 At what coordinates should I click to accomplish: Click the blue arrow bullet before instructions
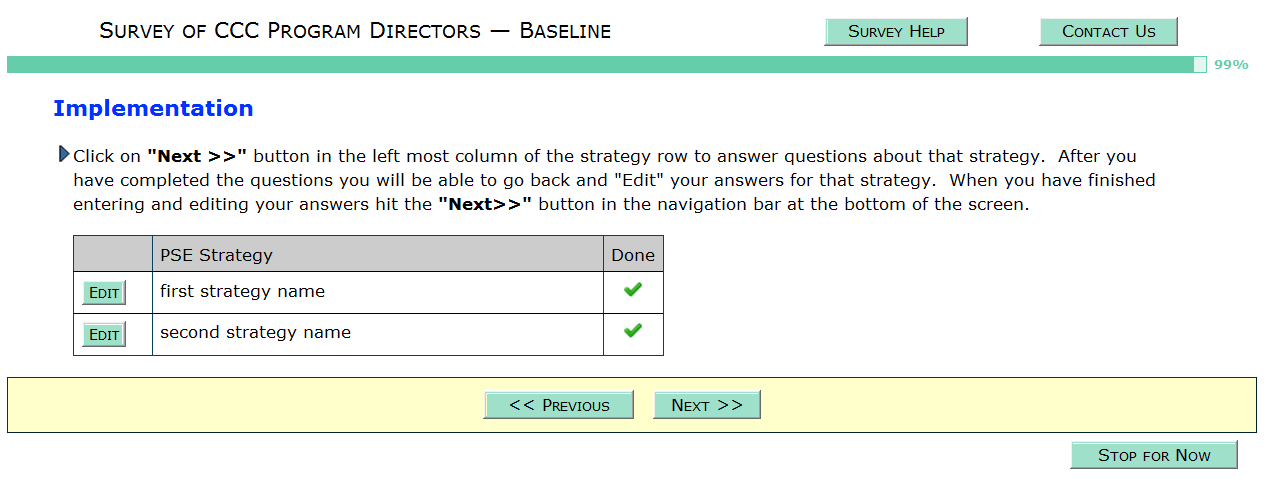coord(64,155)
